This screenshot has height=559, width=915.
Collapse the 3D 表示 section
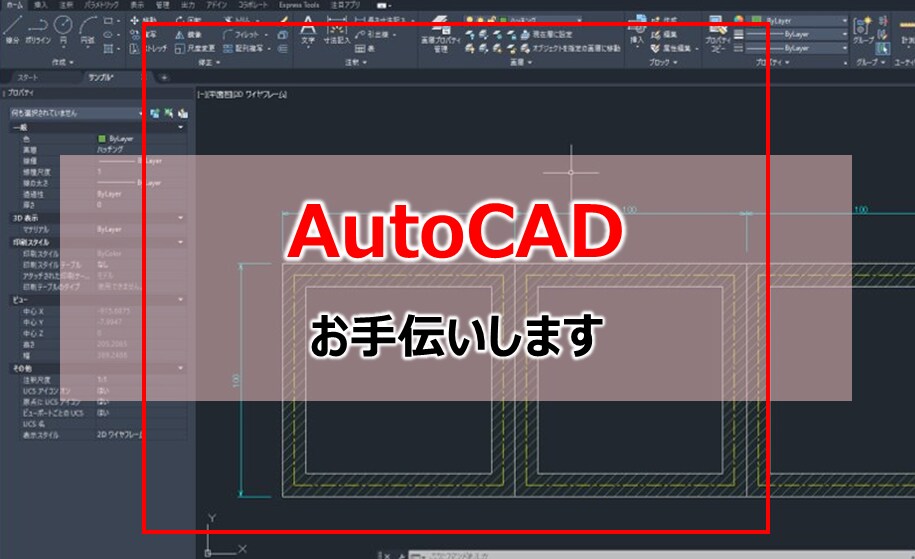(180, 218)
